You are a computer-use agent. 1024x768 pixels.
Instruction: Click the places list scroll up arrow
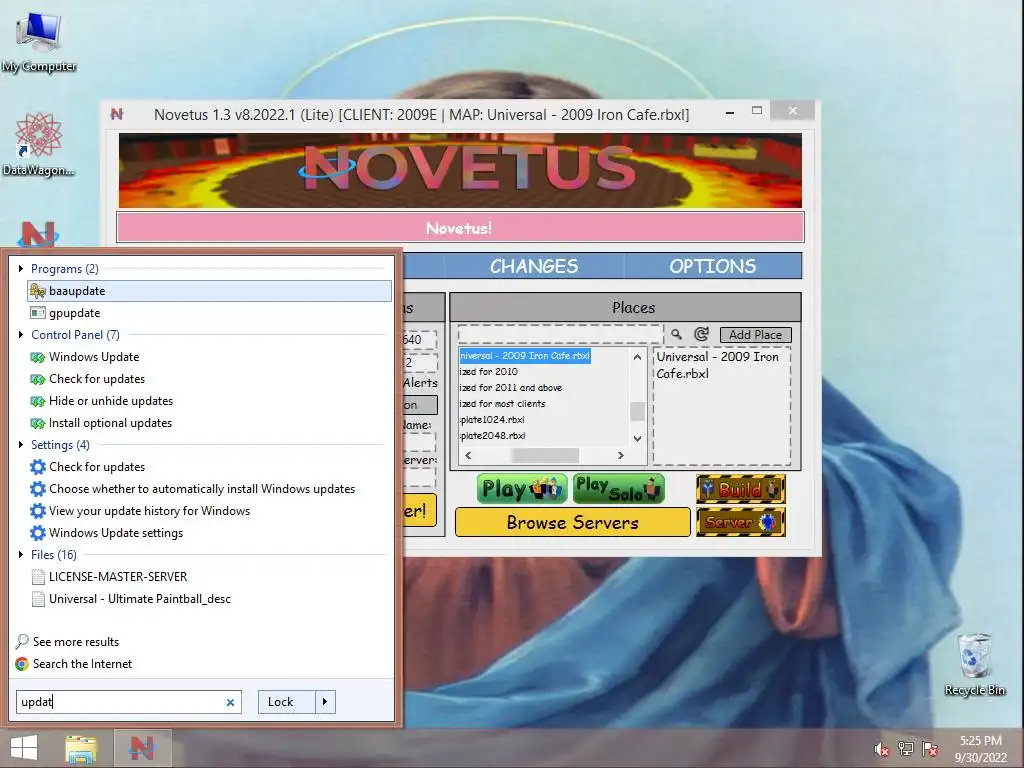(637, 357)
